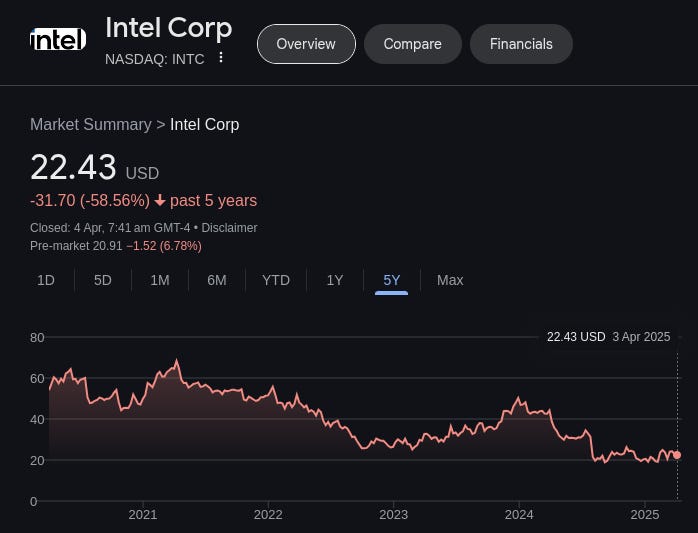Screen dimensions: 698x533
Task: Open the three-dot options menu
Action: click(220, 57)
